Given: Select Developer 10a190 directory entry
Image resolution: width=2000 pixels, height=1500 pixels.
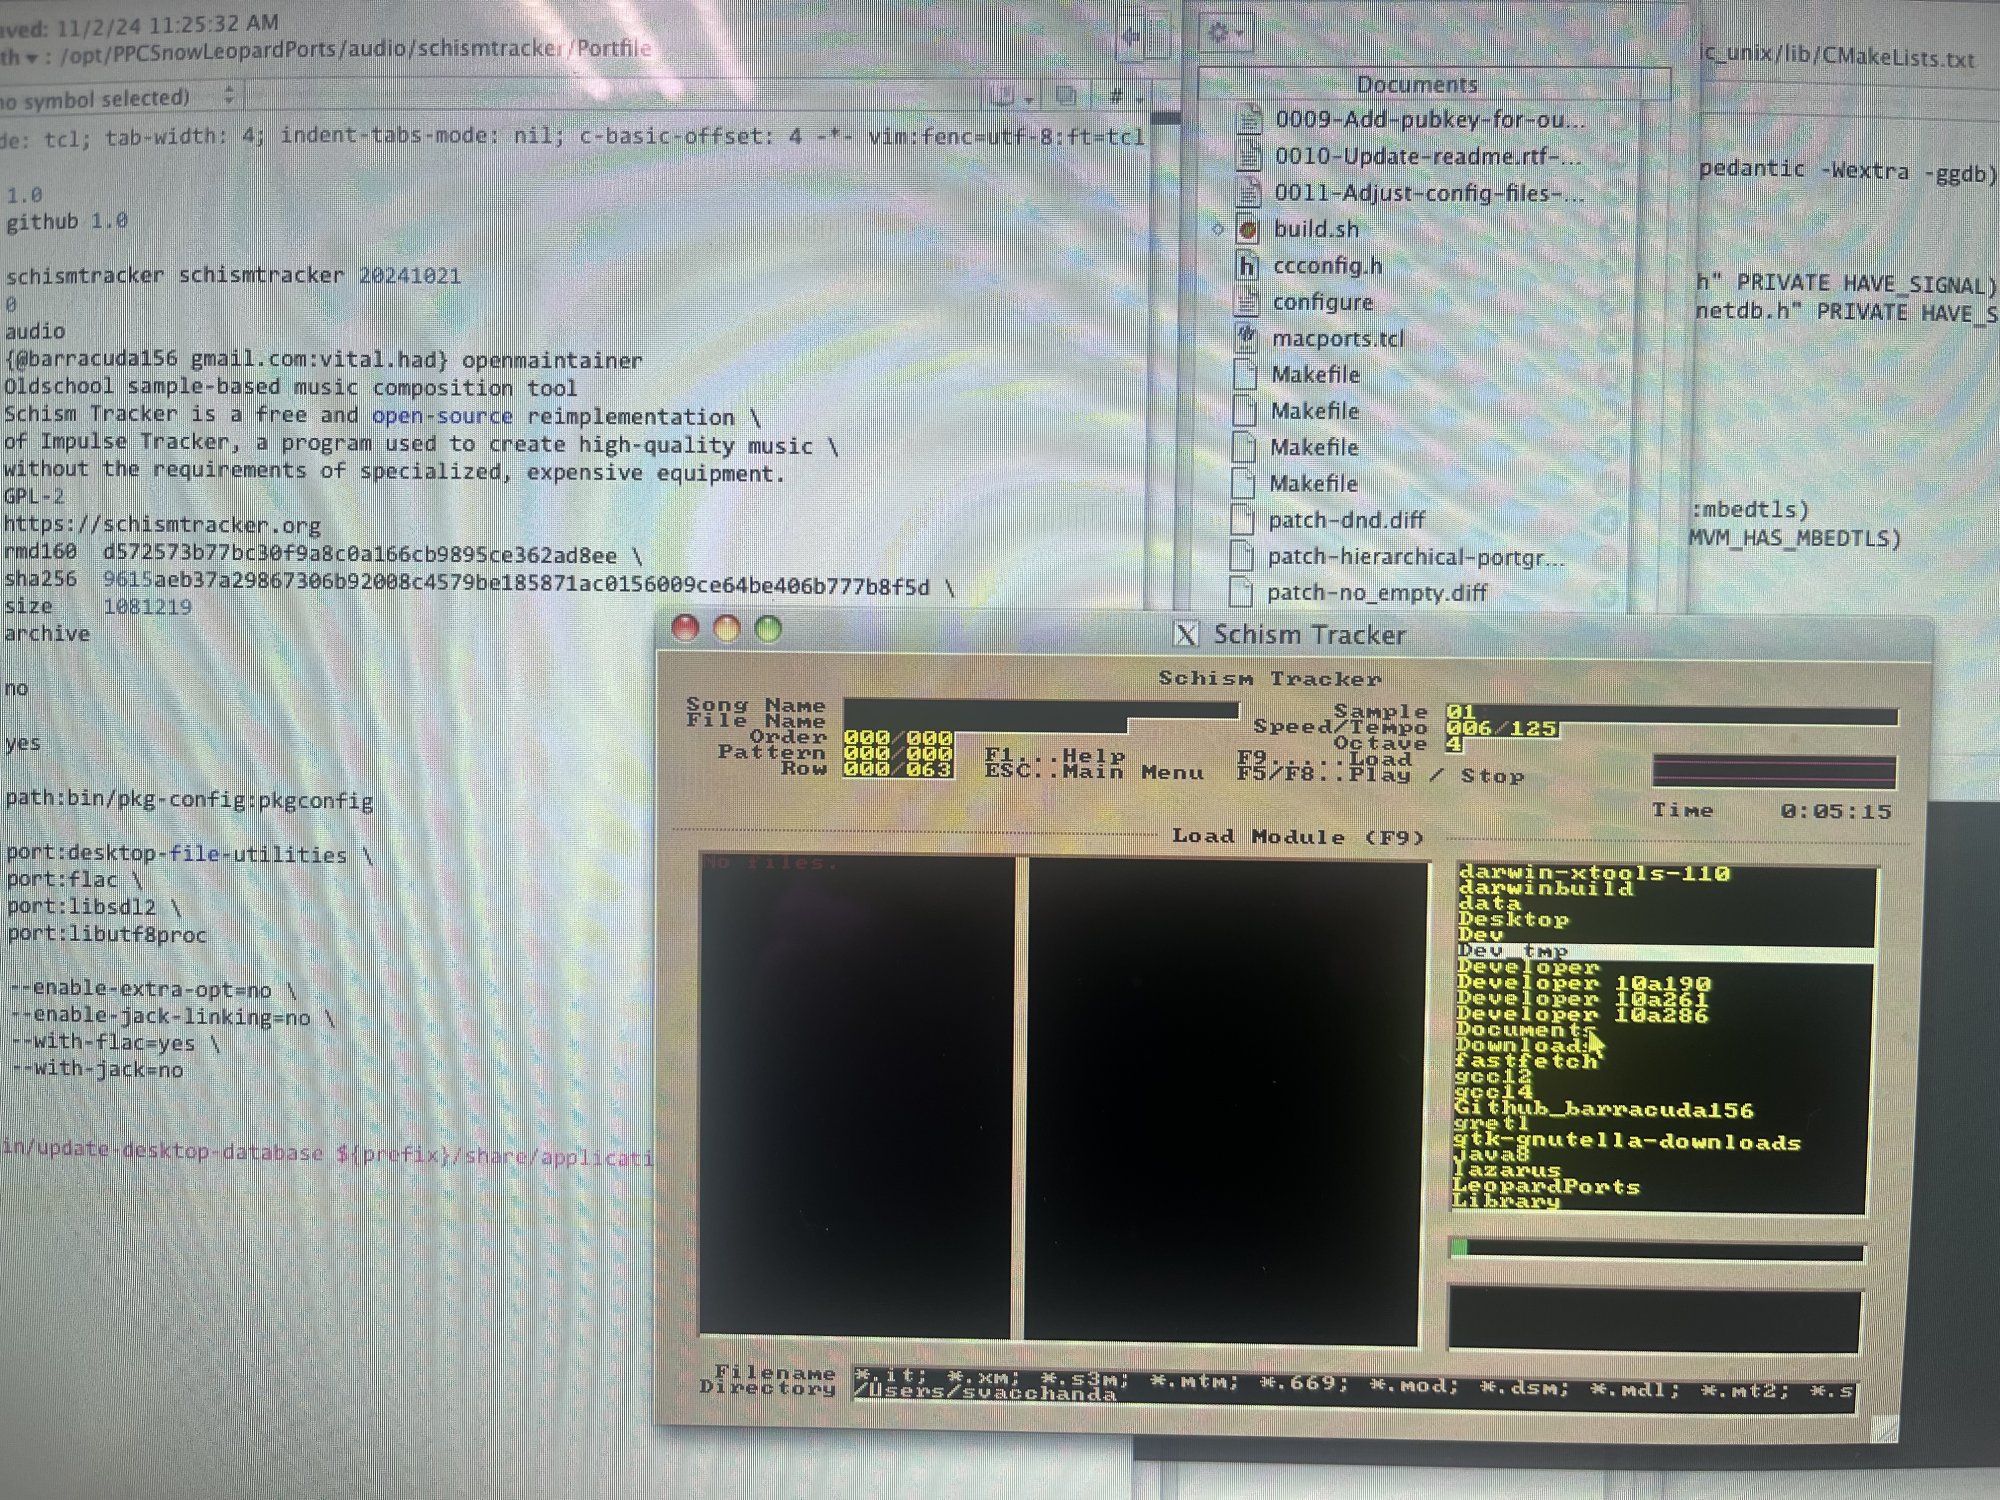Looking at the screenshot, I should [1583, 984].
